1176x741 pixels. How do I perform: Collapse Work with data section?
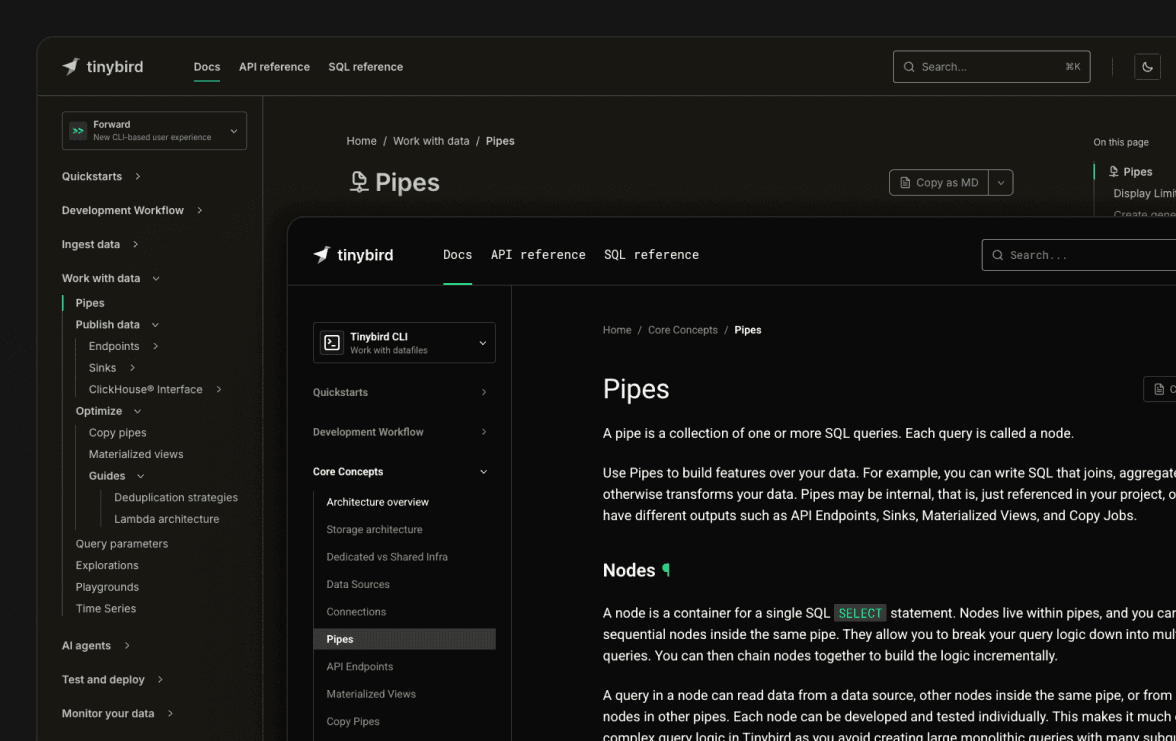tap(156, 278)
